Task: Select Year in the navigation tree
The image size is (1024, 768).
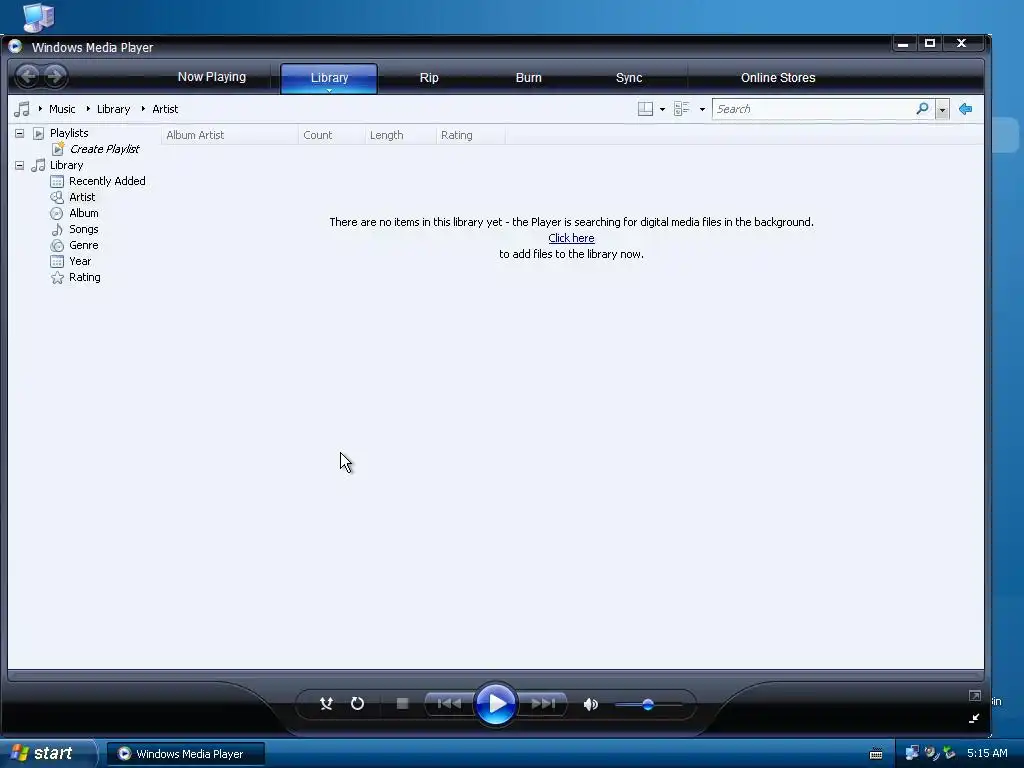Action: 80,261
